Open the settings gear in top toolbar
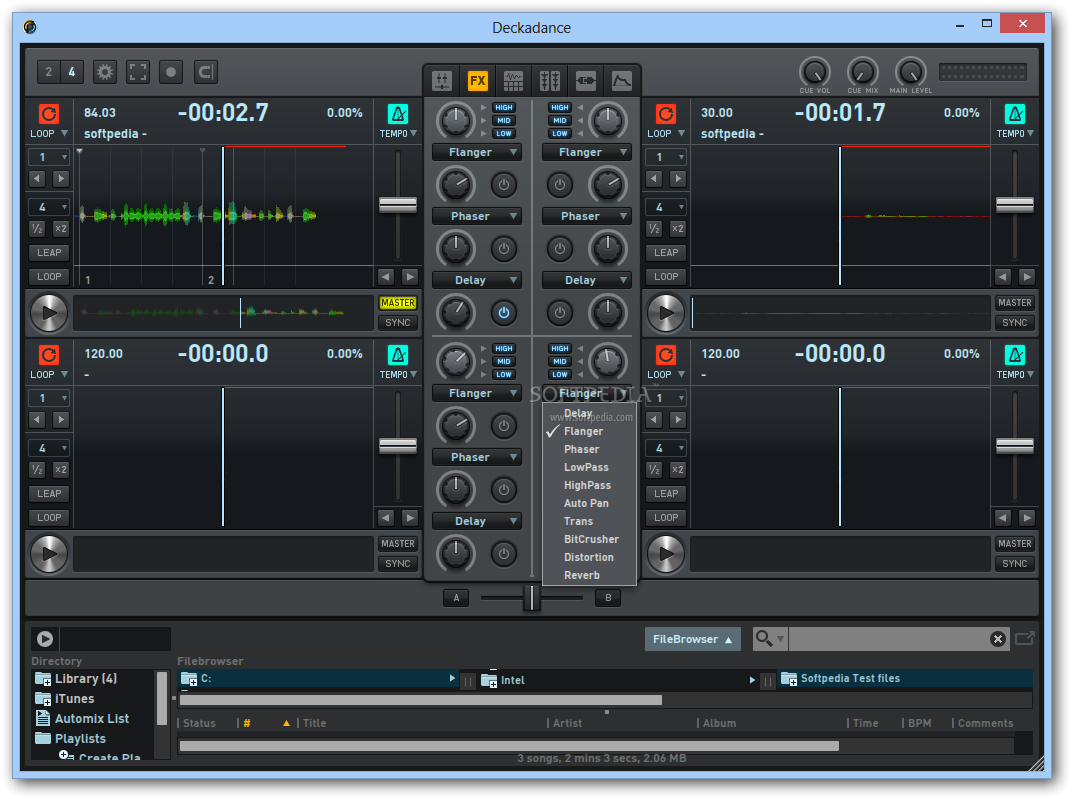This screenshot has width=1072, height=799. pyautogui.click(x=105, y=72)
